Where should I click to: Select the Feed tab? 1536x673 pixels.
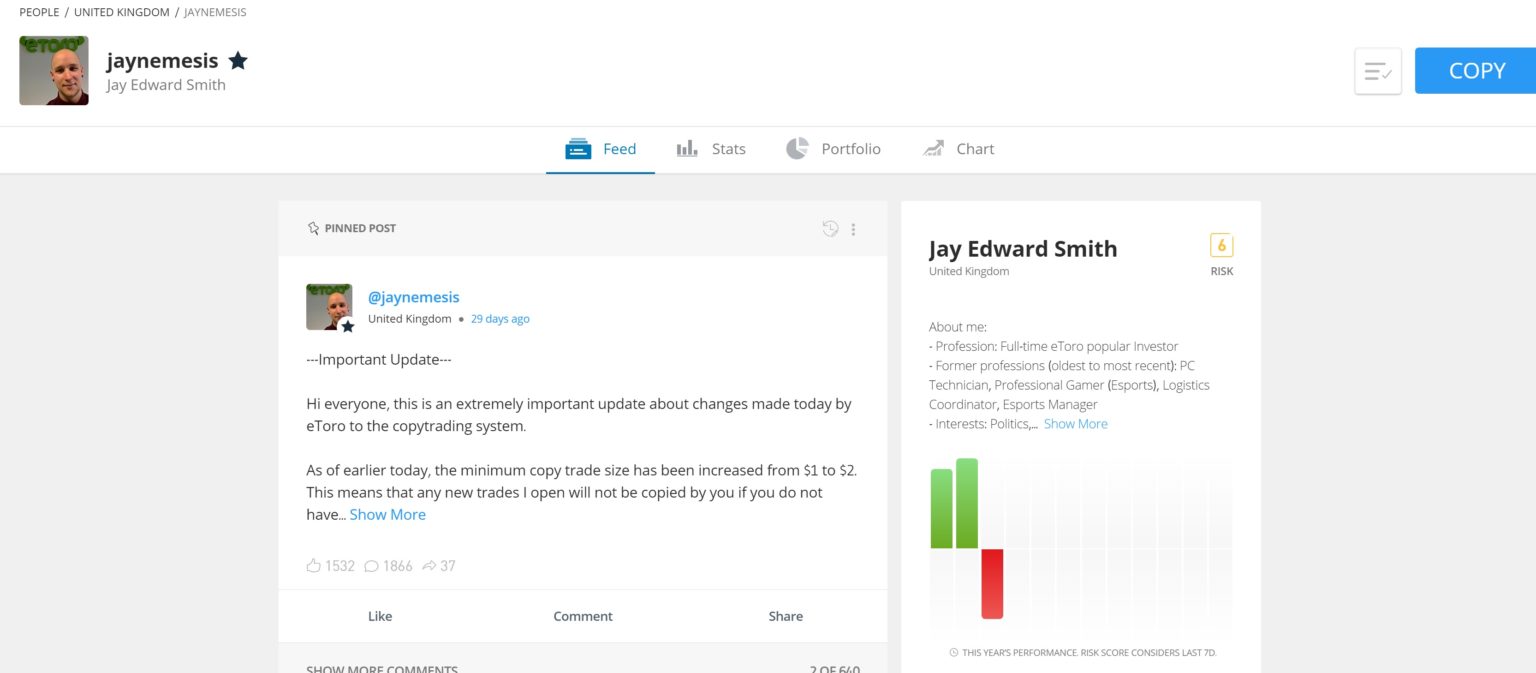[x=600, y=149]
